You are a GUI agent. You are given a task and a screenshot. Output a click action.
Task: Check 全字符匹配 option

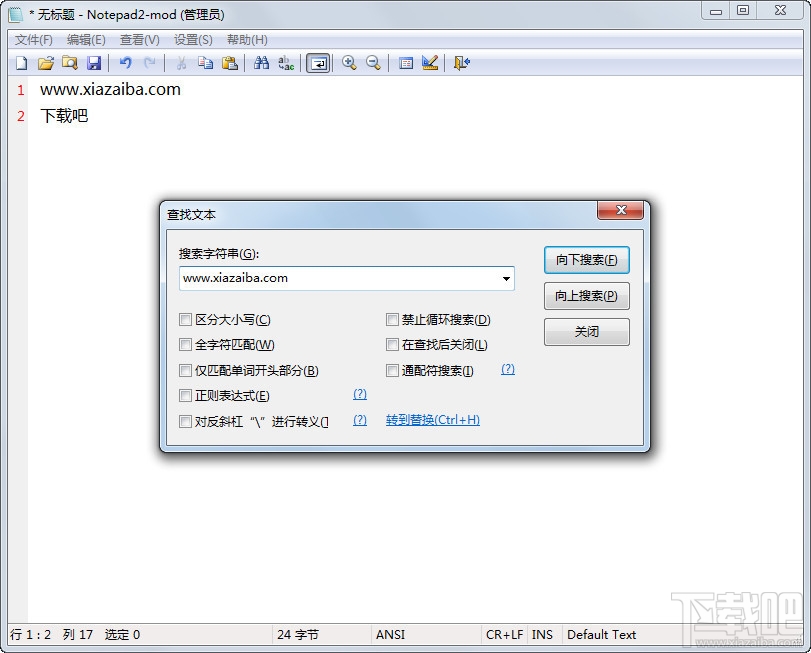pyautogui.click(x=185, y=344)
